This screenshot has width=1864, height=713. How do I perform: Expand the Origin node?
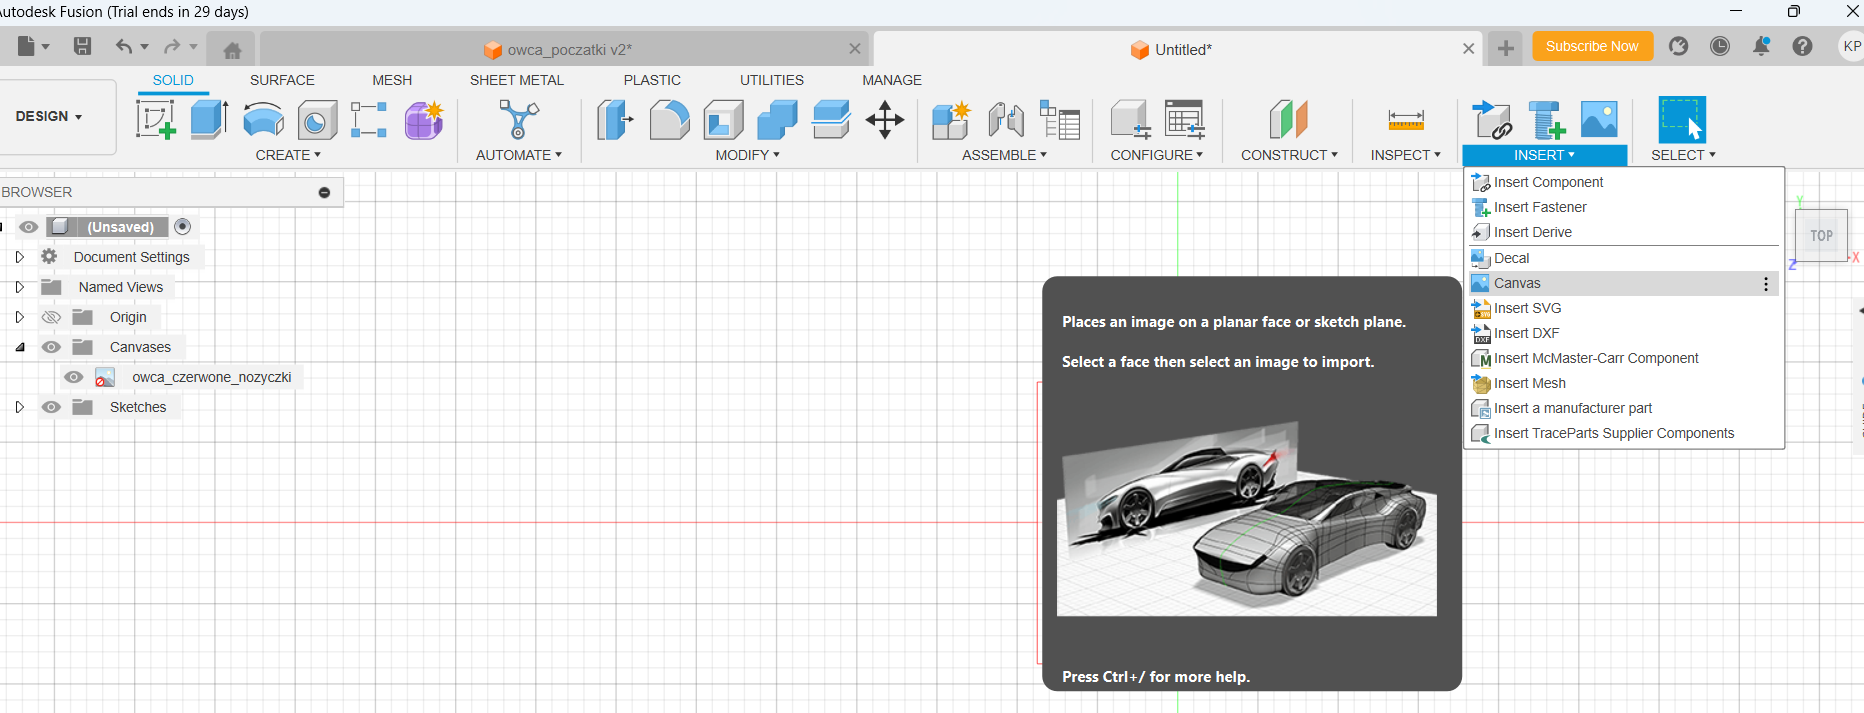[x=19, y=317]
